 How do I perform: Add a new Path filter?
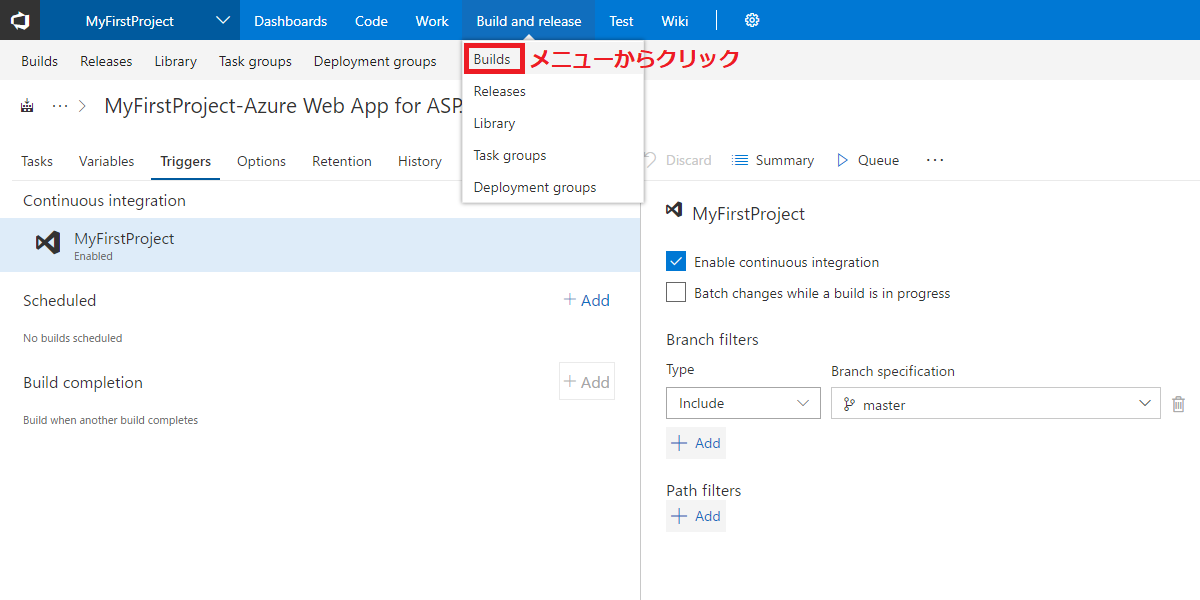[x=696, y=516]
